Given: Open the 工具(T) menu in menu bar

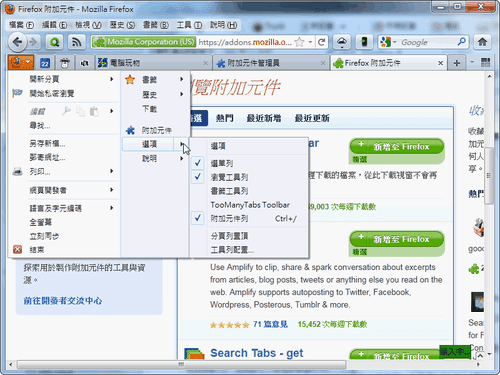Looking at the screenshot, I should click(189, 25).
